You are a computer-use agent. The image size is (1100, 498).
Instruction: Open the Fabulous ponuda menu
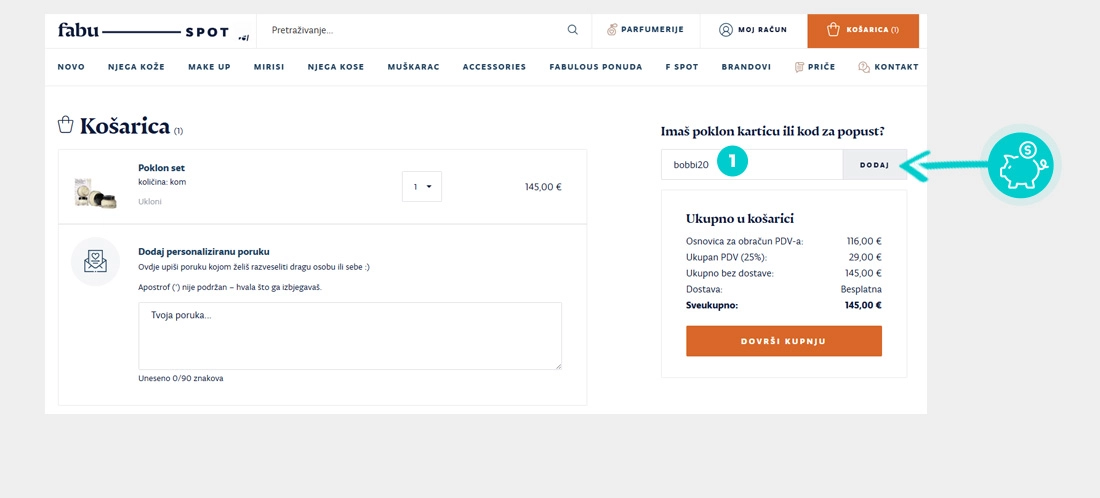(x=596, y=67)
